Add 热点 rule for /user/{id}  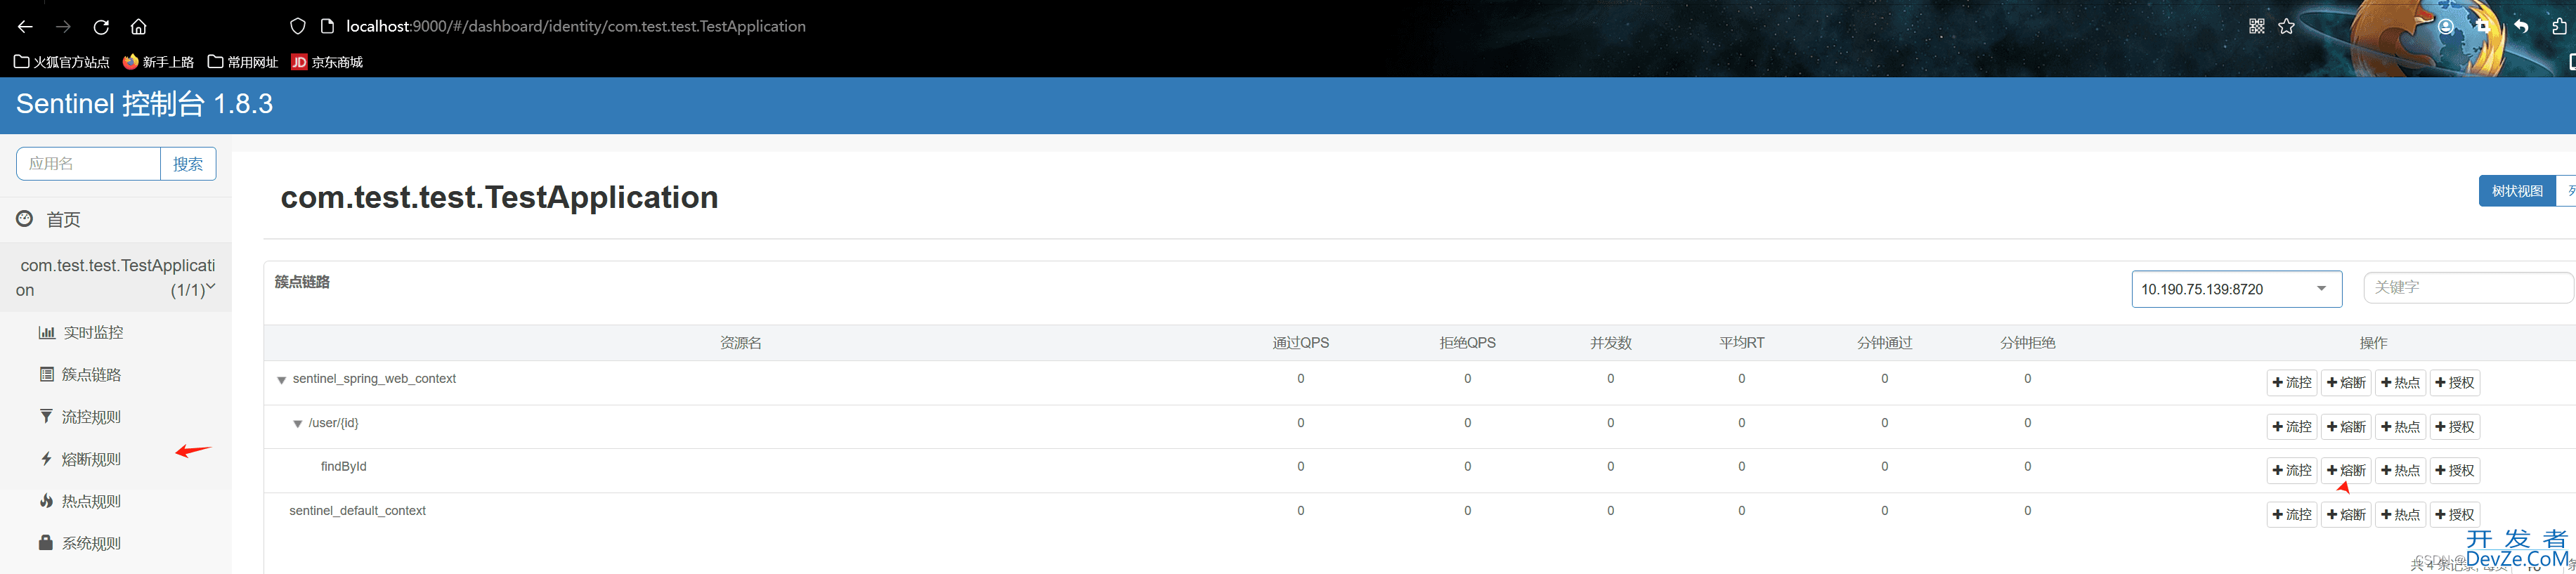point(2400,427)
